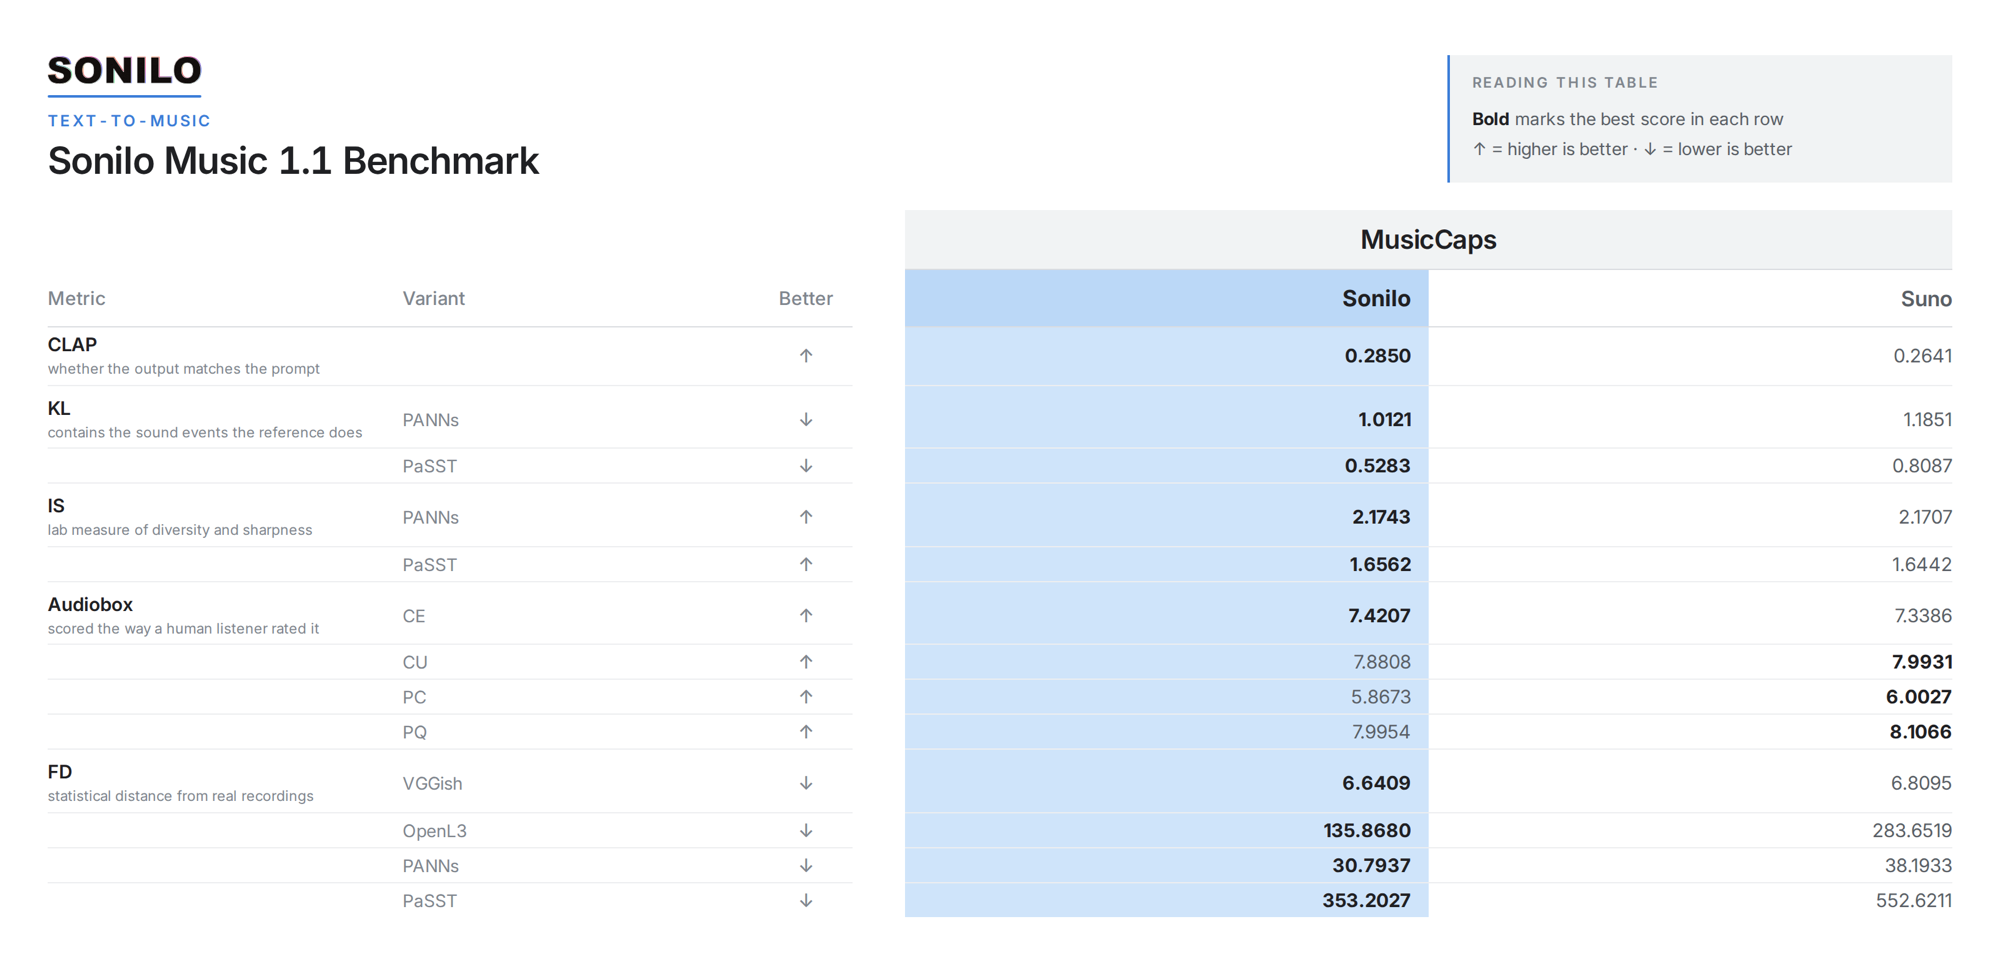Click Sonilo value 7.9954
The width and height of the screenshot is (2000, 971).
[1381, 732]
